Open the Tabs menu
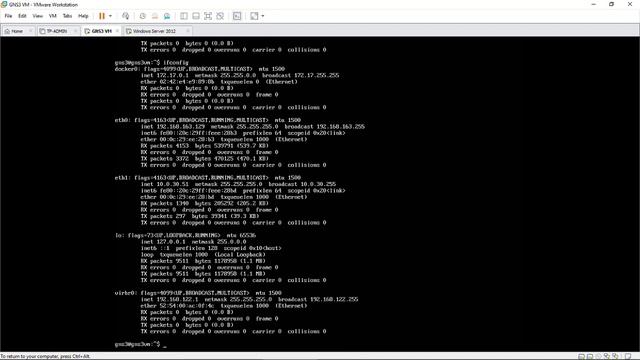The width and height of the screenshot is (640, 360). (x=67, y=16)
